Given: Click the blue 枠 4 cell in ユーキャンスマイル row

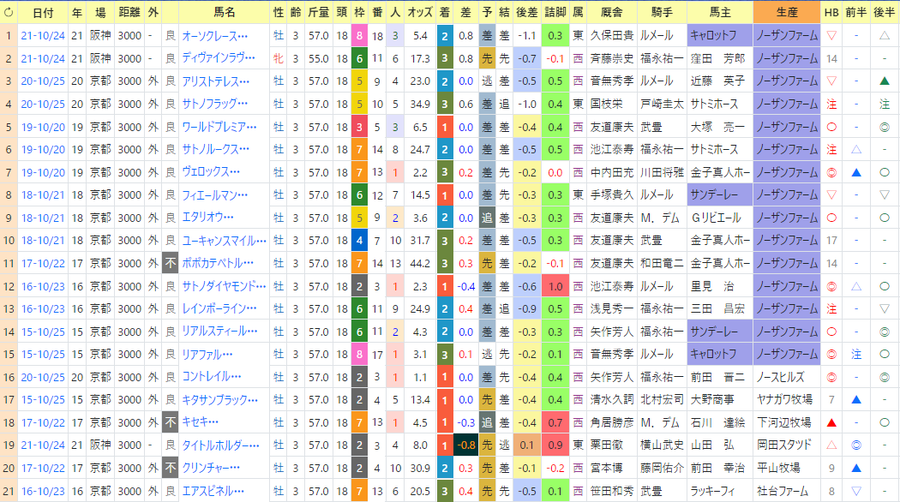Looking at the screenshot, I should tap(359, 240).
